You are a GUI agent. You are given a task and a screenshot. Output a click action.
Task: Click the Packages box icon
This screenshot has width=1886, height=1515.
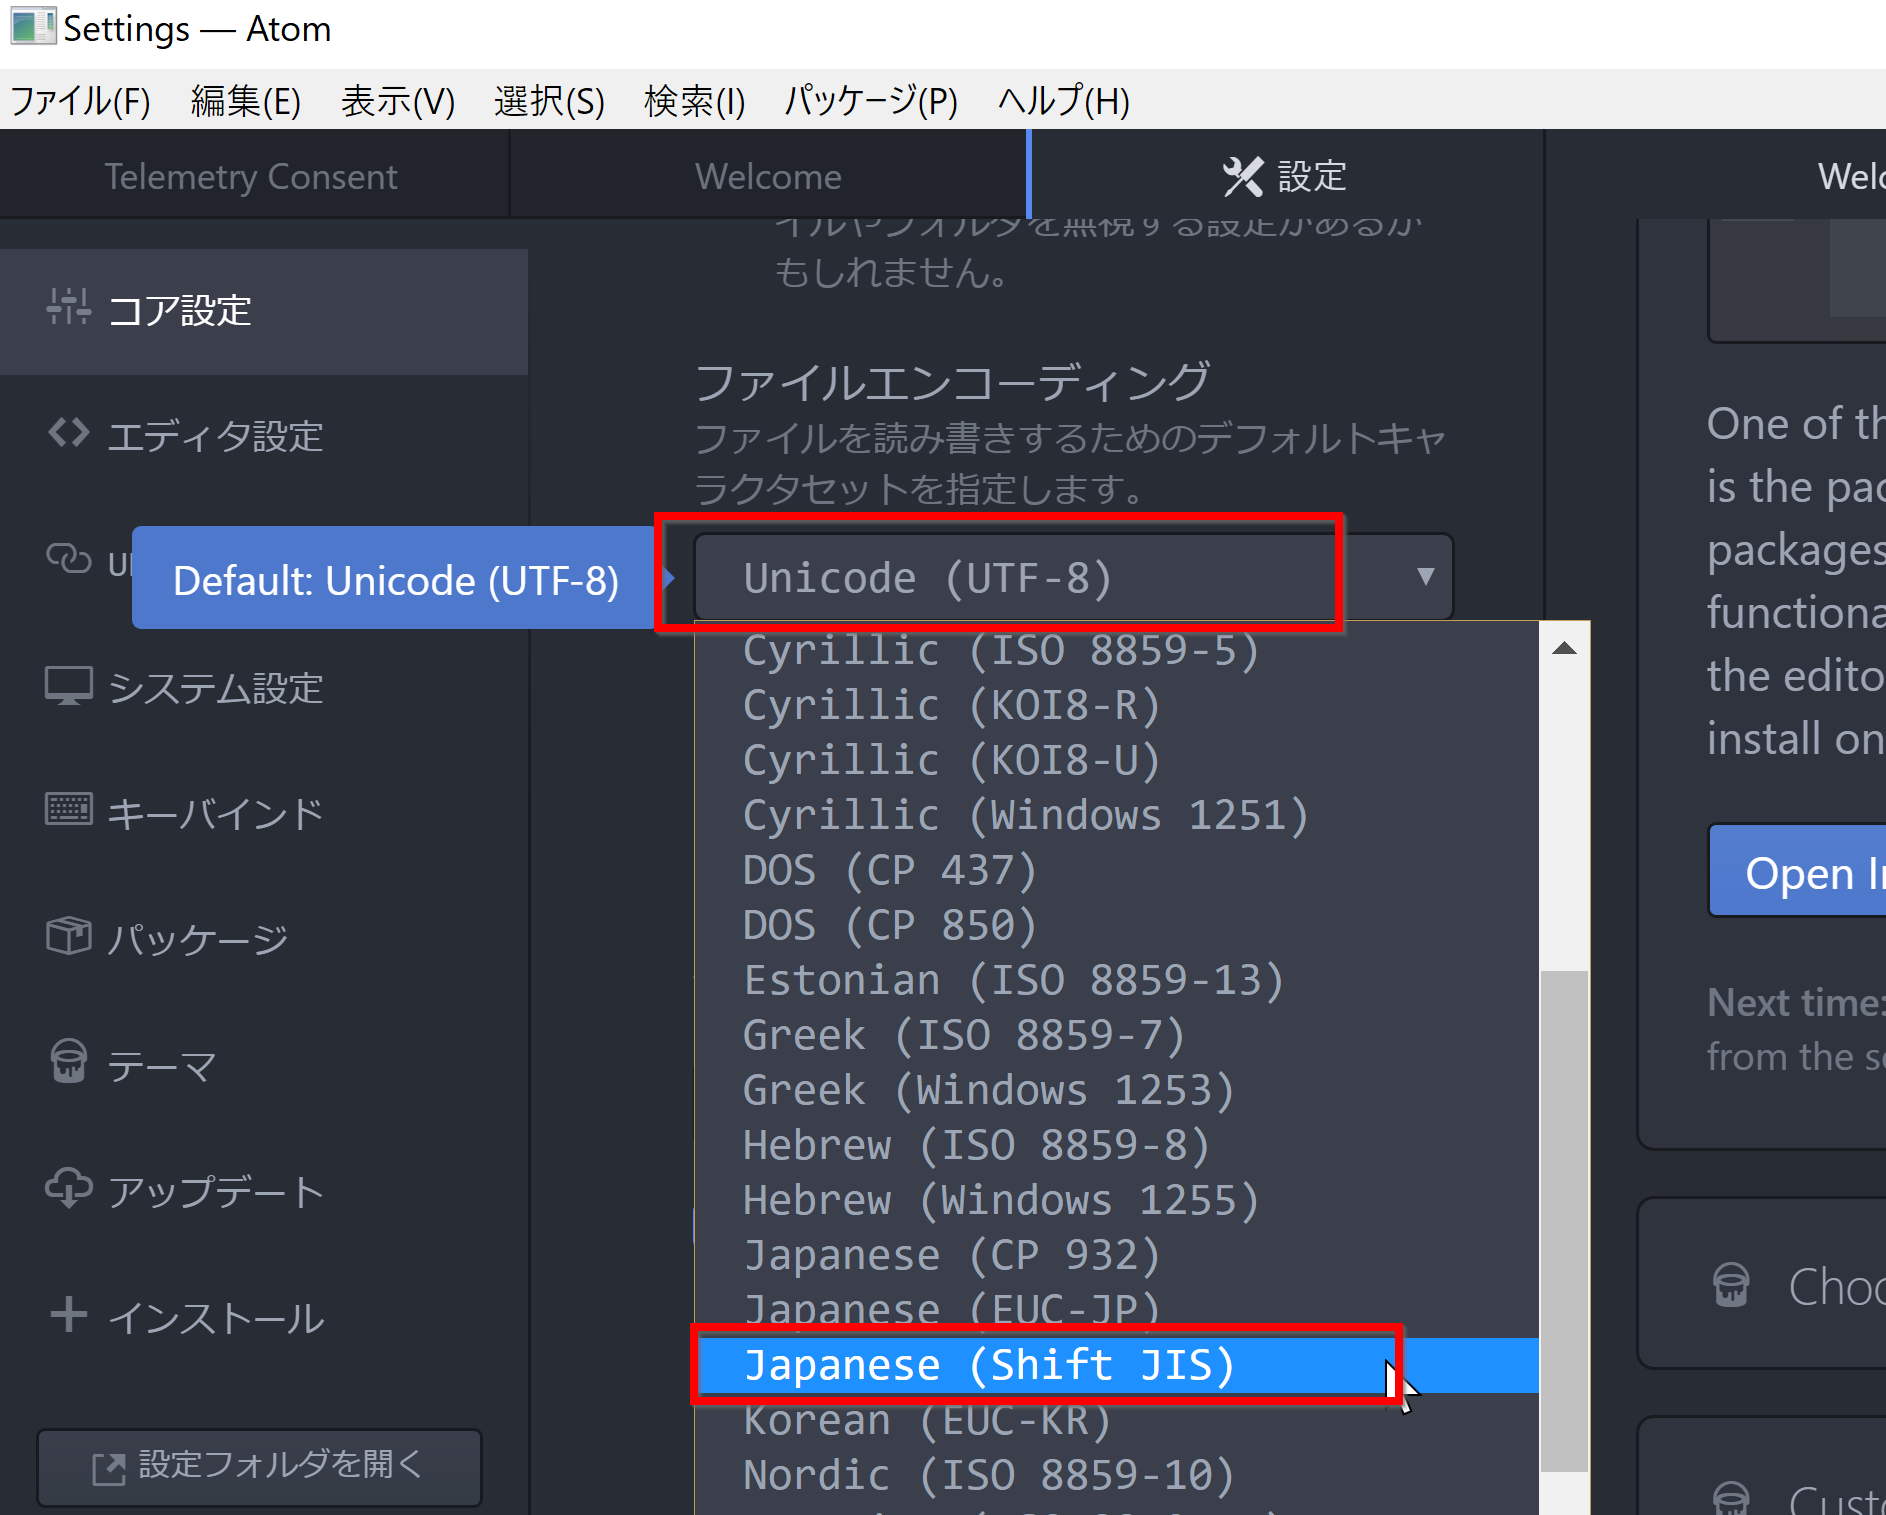coord(69,936)
